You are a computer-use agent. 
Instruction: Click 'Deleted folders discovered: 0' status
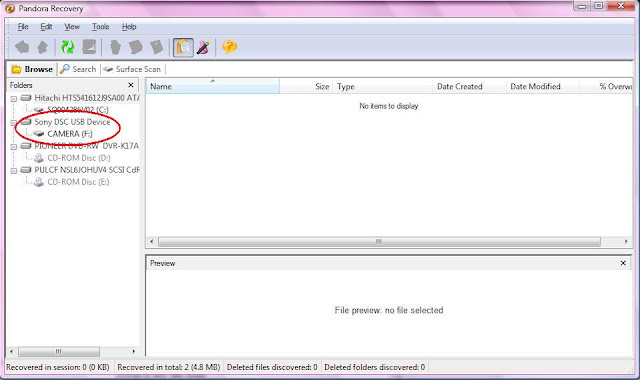pos(374,367)
